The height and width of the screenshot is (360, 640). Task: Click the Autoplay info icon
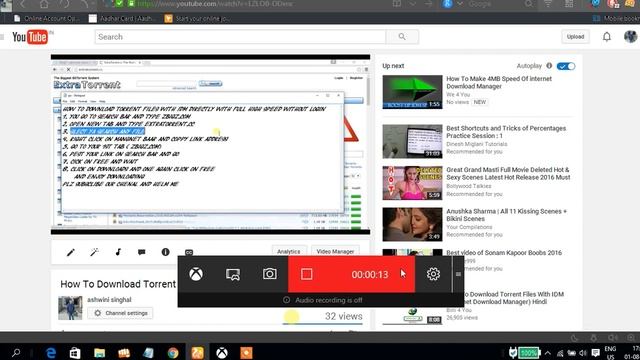(x=549, y=66)
